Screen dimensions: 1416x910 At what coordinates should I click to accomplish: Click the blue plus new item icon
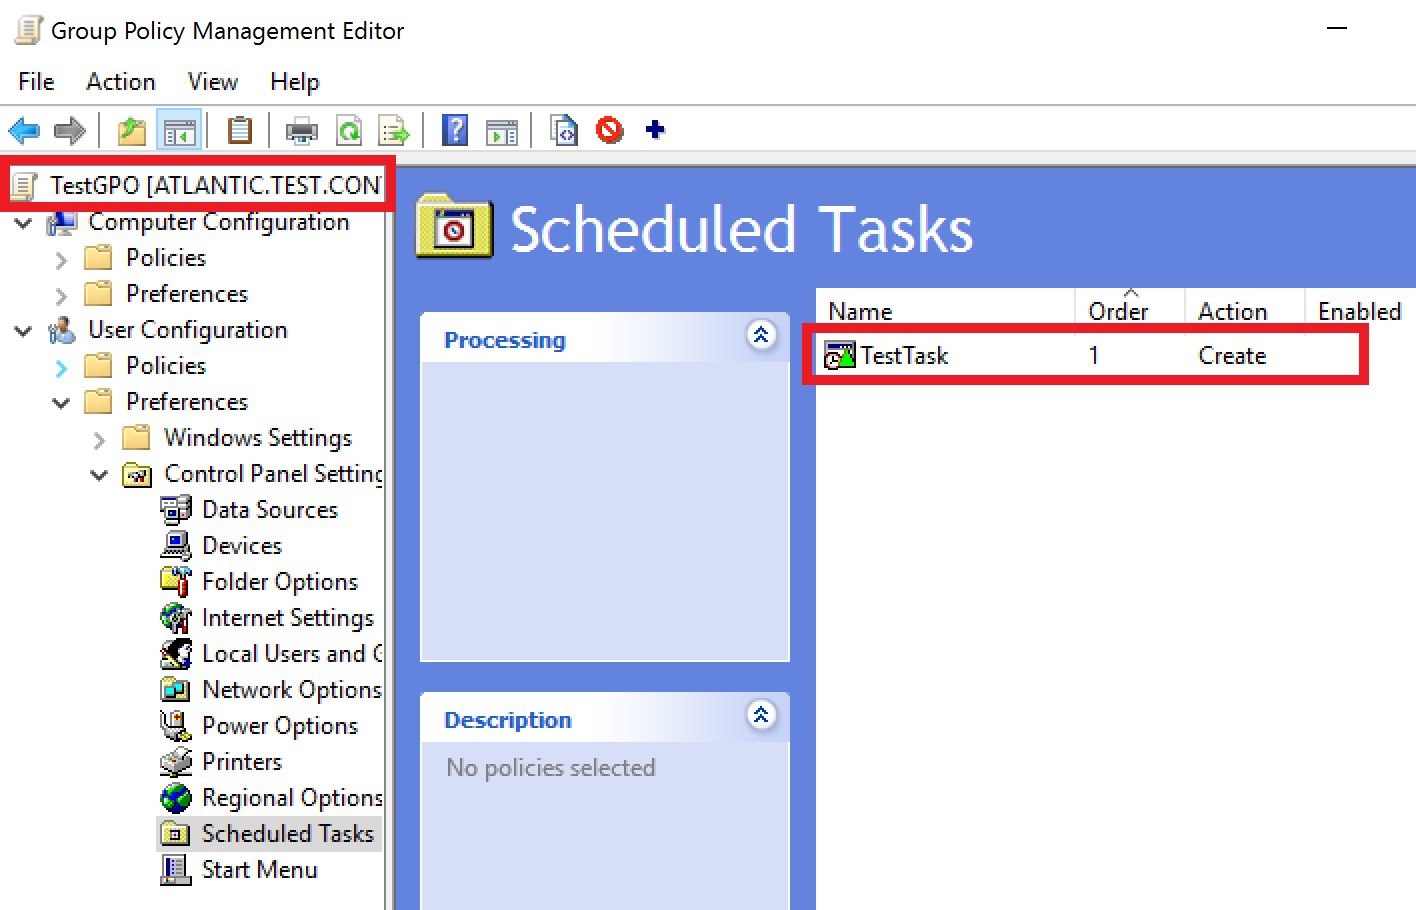pyautogui.click(x=656, y=129)
